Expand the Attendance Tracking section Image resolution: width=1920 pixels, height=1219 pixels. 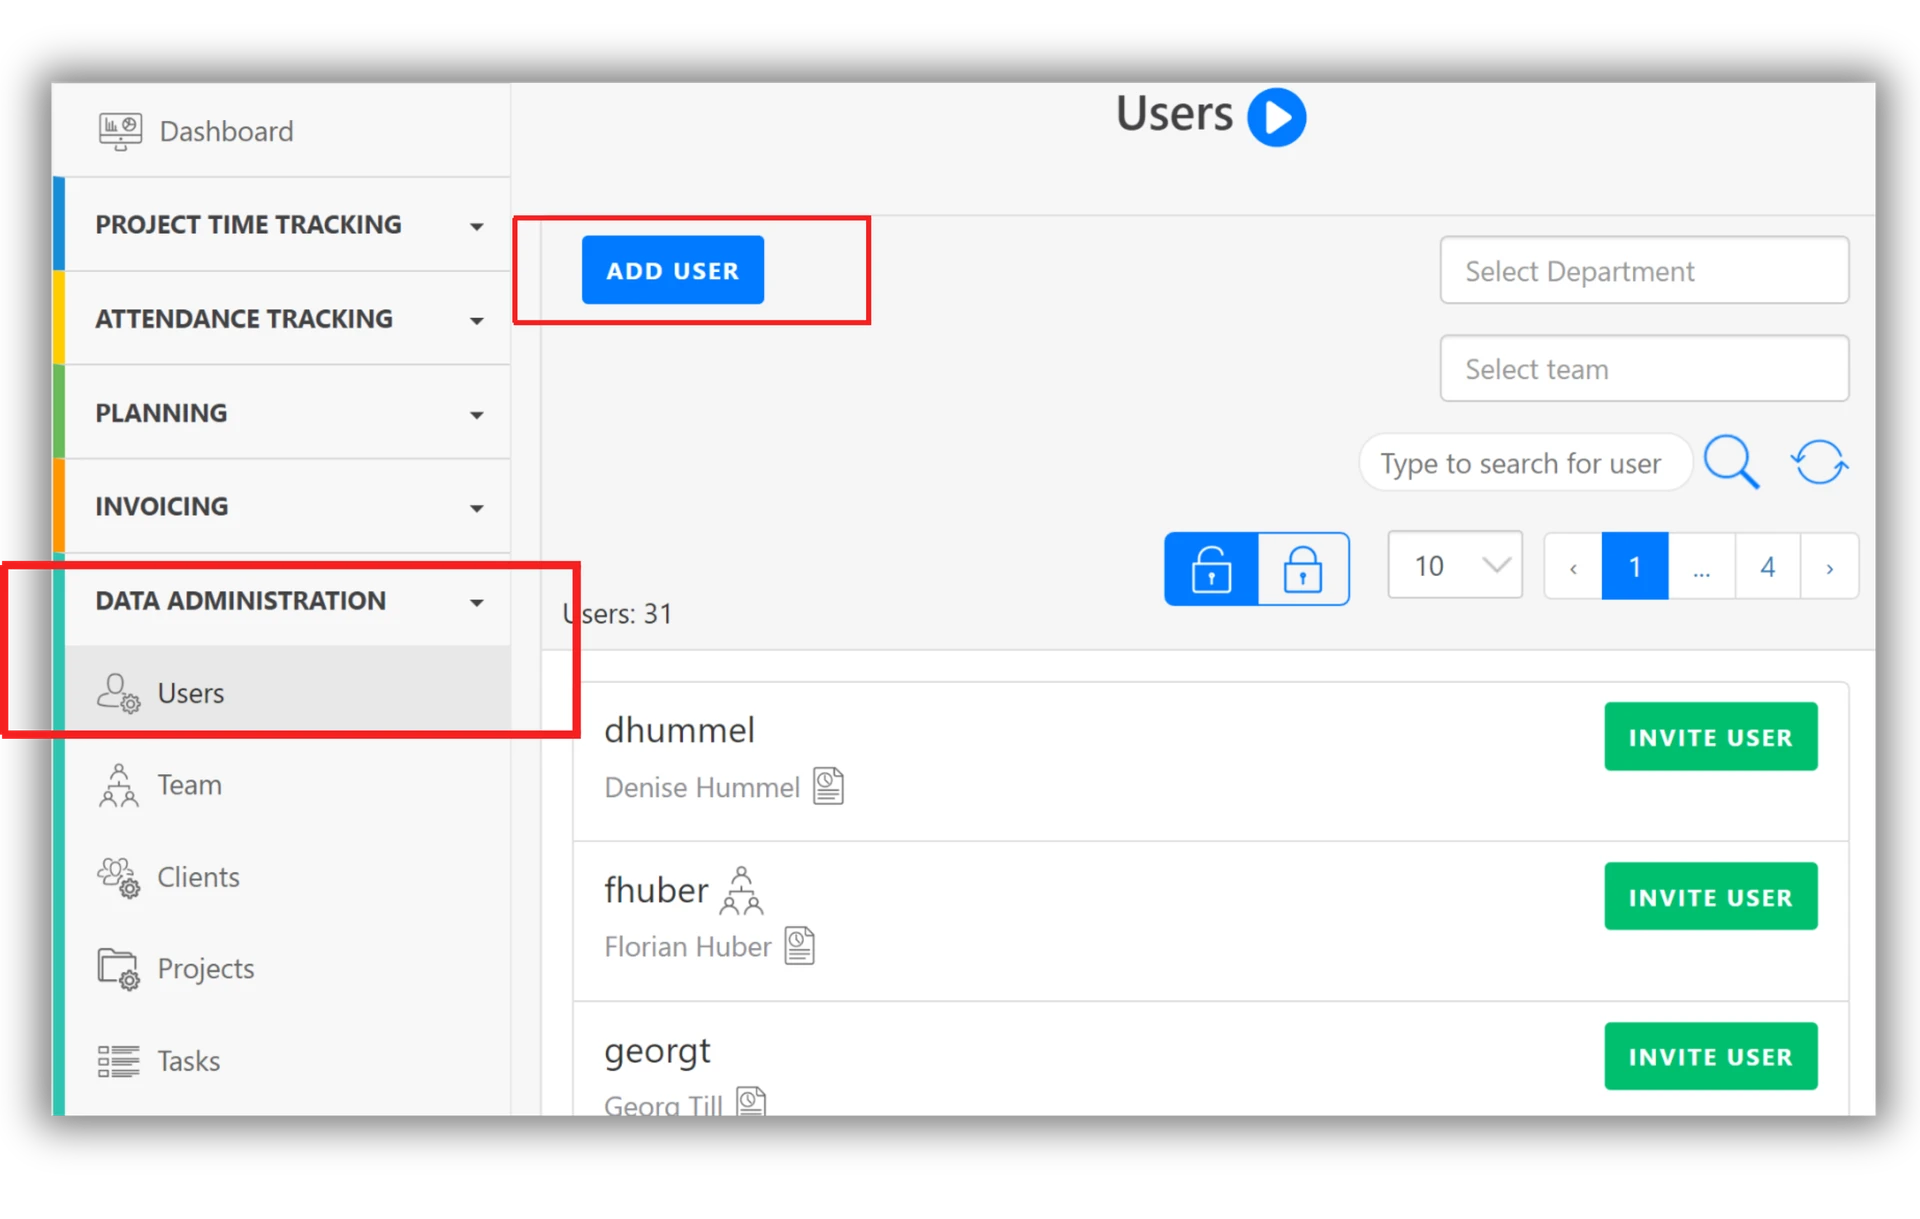pos(288,319)
